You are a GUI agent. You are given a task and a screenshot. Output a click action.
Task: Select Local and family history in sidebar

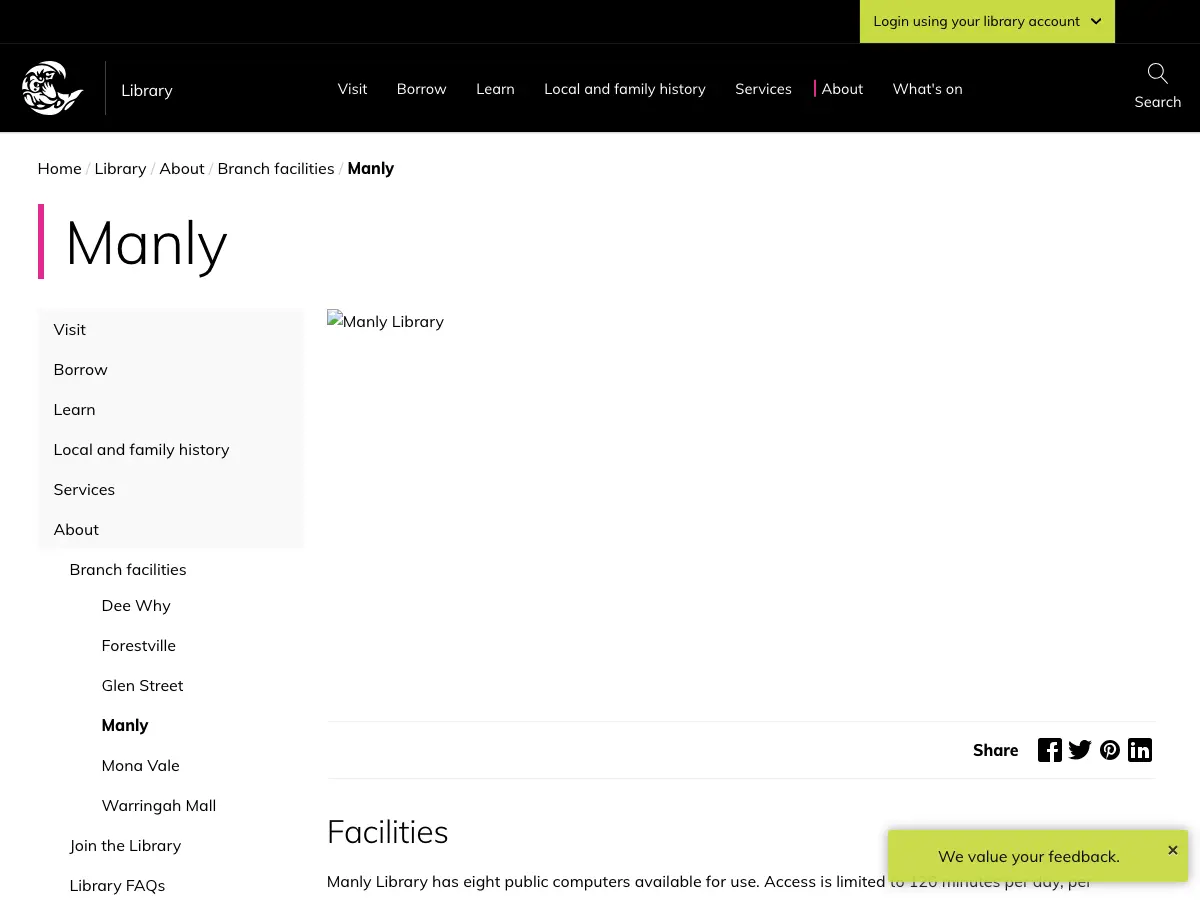click(170, 449)
